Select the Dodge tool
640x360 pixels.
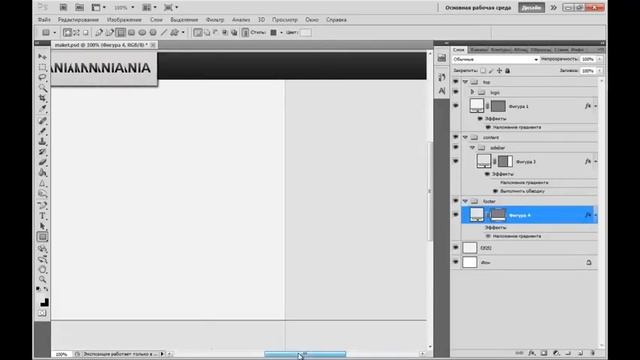tap(42, 193)
